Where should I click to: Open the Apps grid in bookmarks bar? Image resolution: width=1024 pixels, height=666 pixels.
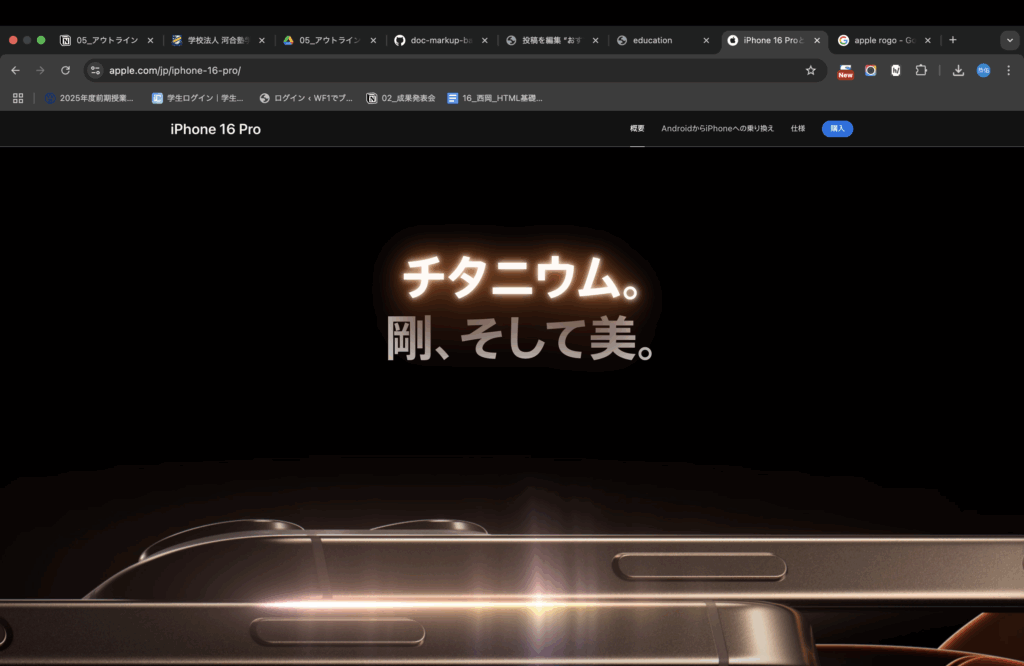pyautogui.click(x=17, y=98)
